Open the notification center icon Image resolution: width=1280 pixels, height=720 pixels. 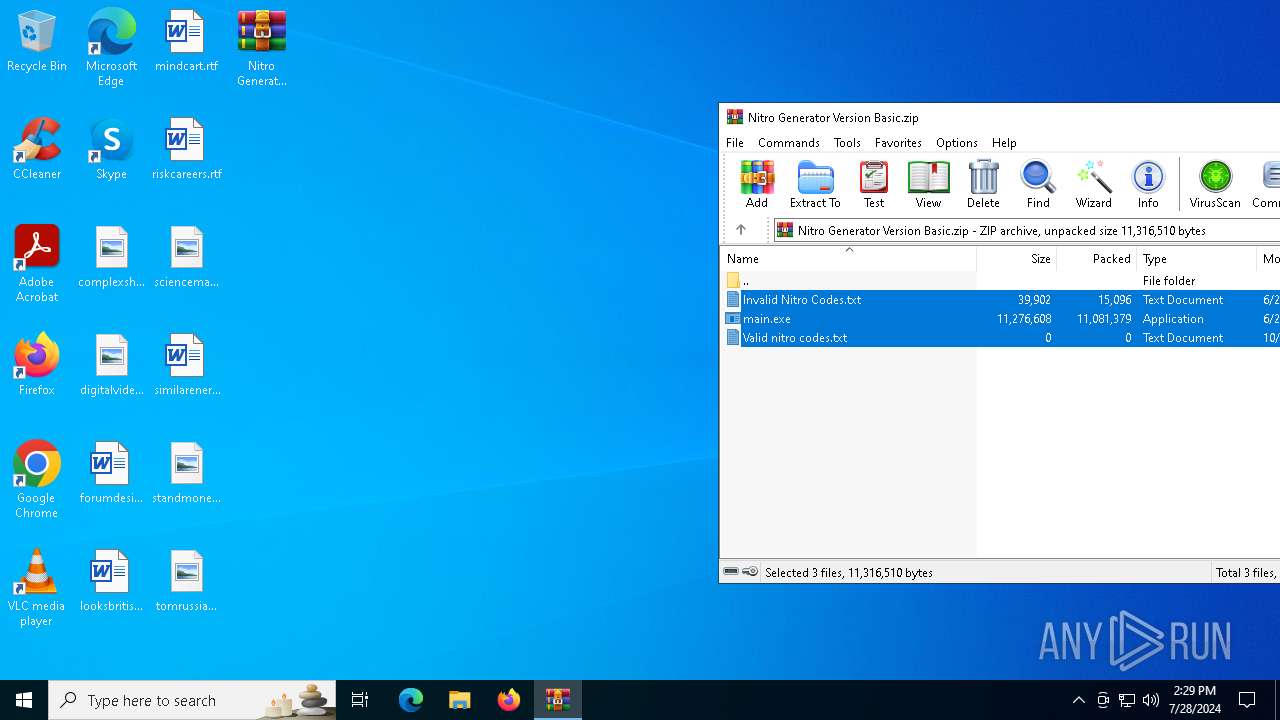(1248, 700)
